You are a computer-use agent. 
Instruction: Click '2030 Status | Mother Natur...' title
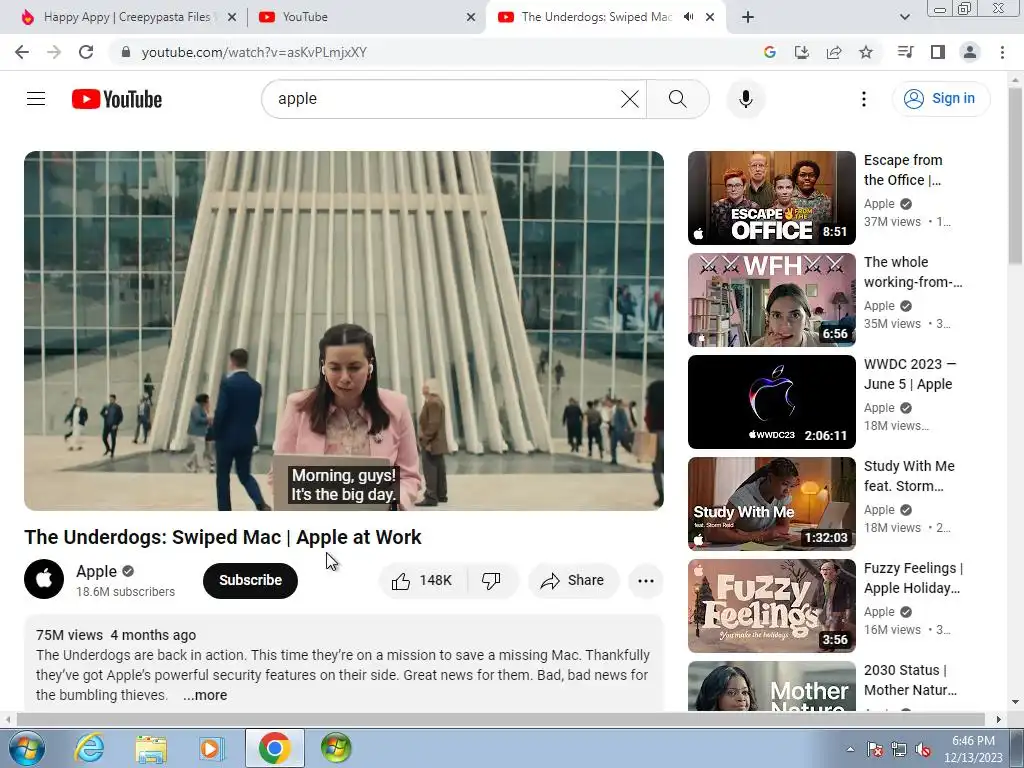(910, 680)
